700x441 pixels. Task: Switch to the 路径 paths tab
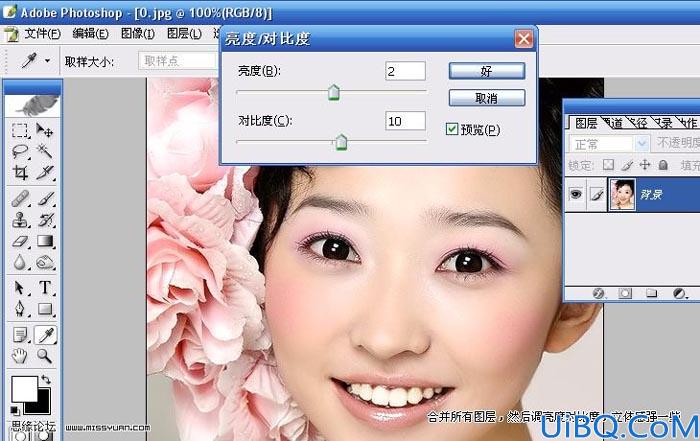tap(638, 123)
